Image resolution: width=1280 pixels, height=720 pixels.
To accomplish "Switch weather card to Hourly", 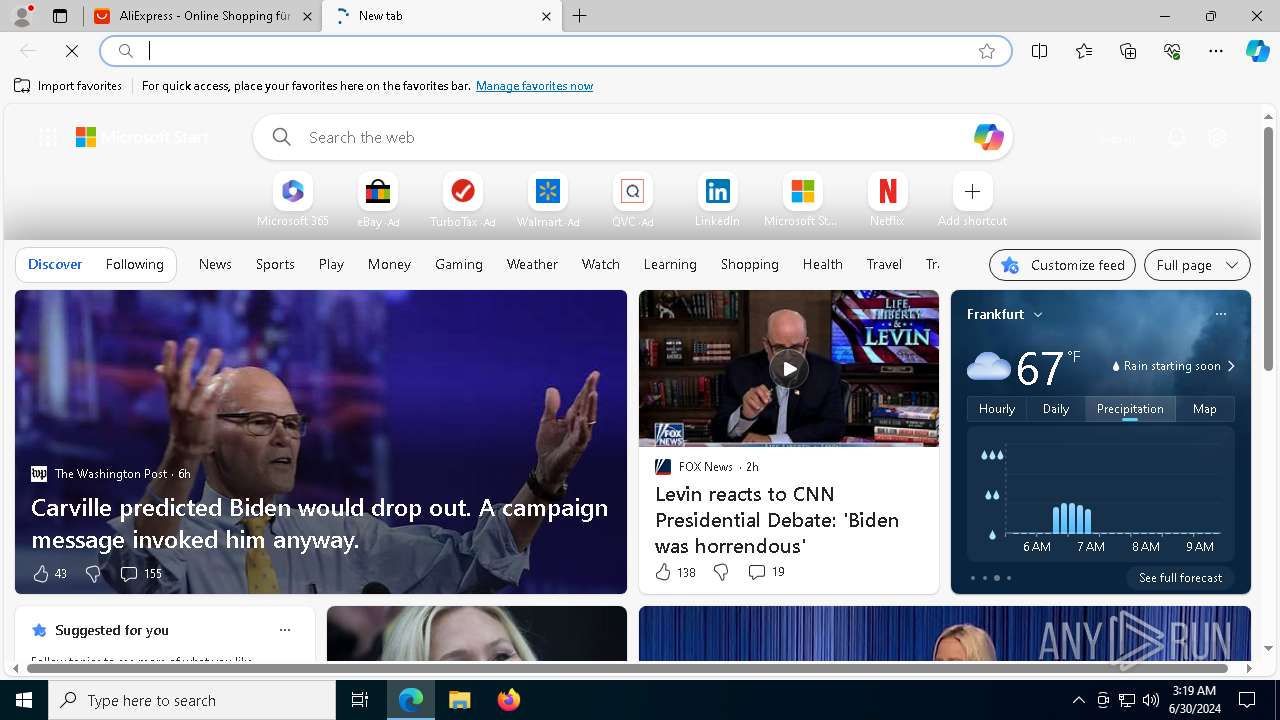I will point(997,409).
